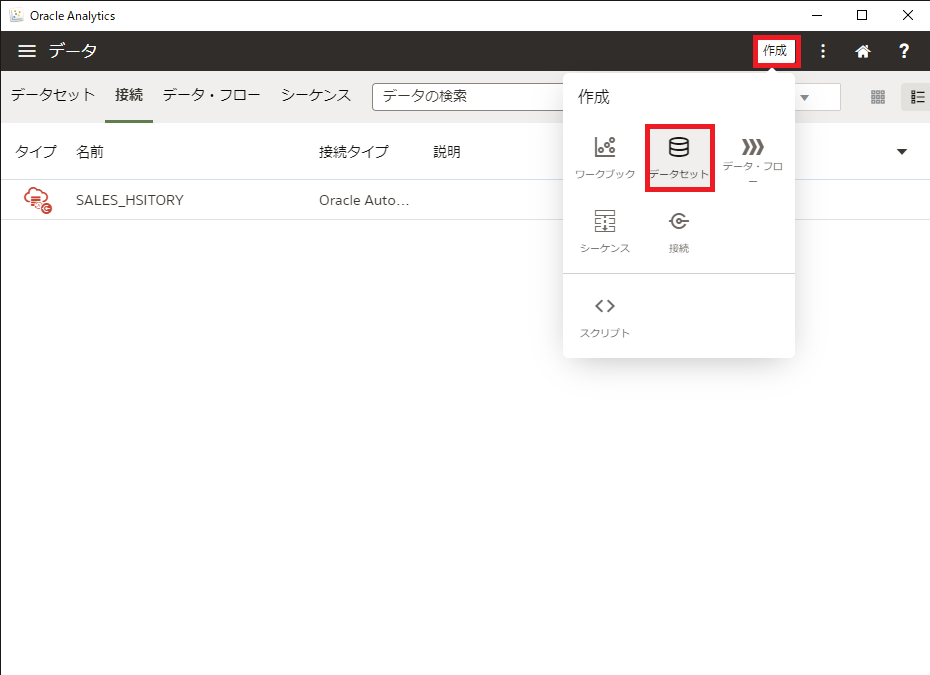Switch to grid view layout
Screen dimensions: 930x675
[x=878, y=97]
